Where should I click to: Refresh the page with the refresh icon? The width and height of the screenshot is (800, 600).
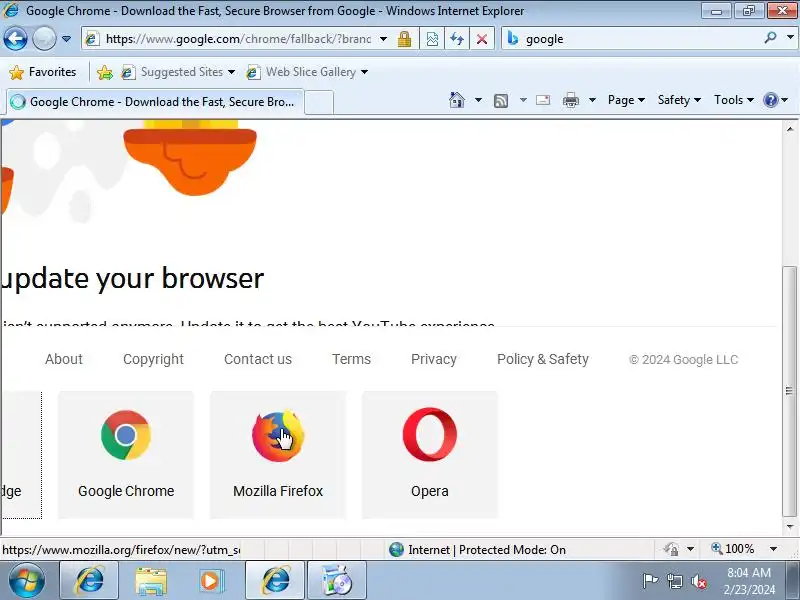[x=457, y=39]
